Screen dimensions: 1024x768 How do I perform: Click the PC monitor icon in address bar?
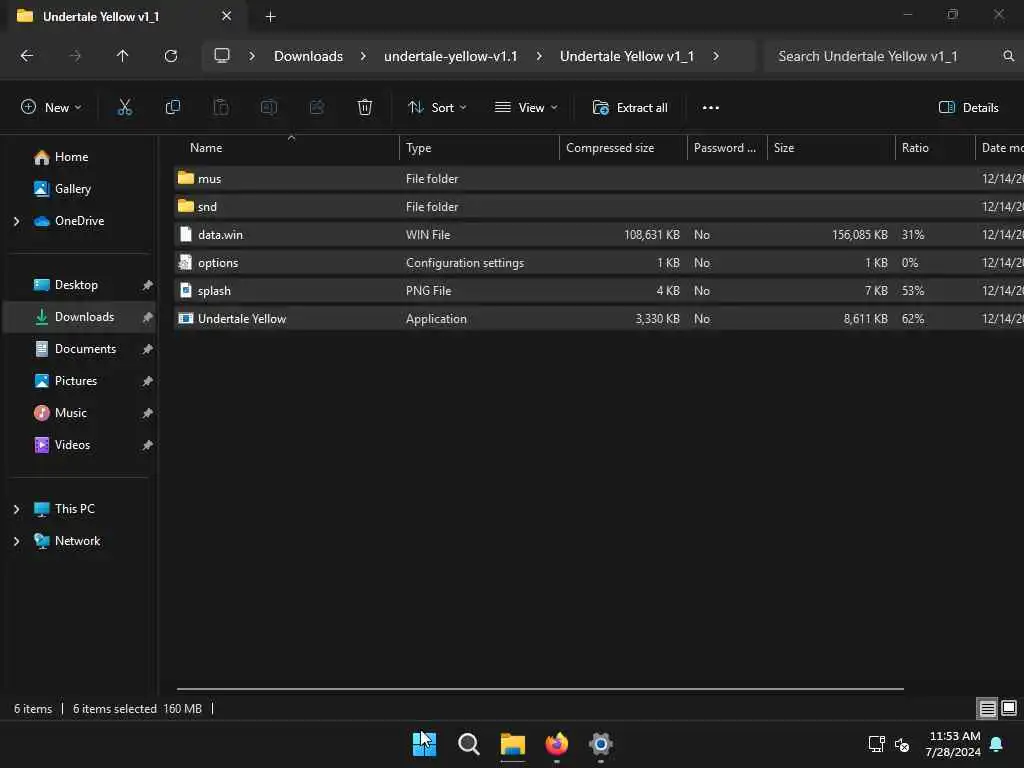(x=222, y=56)
